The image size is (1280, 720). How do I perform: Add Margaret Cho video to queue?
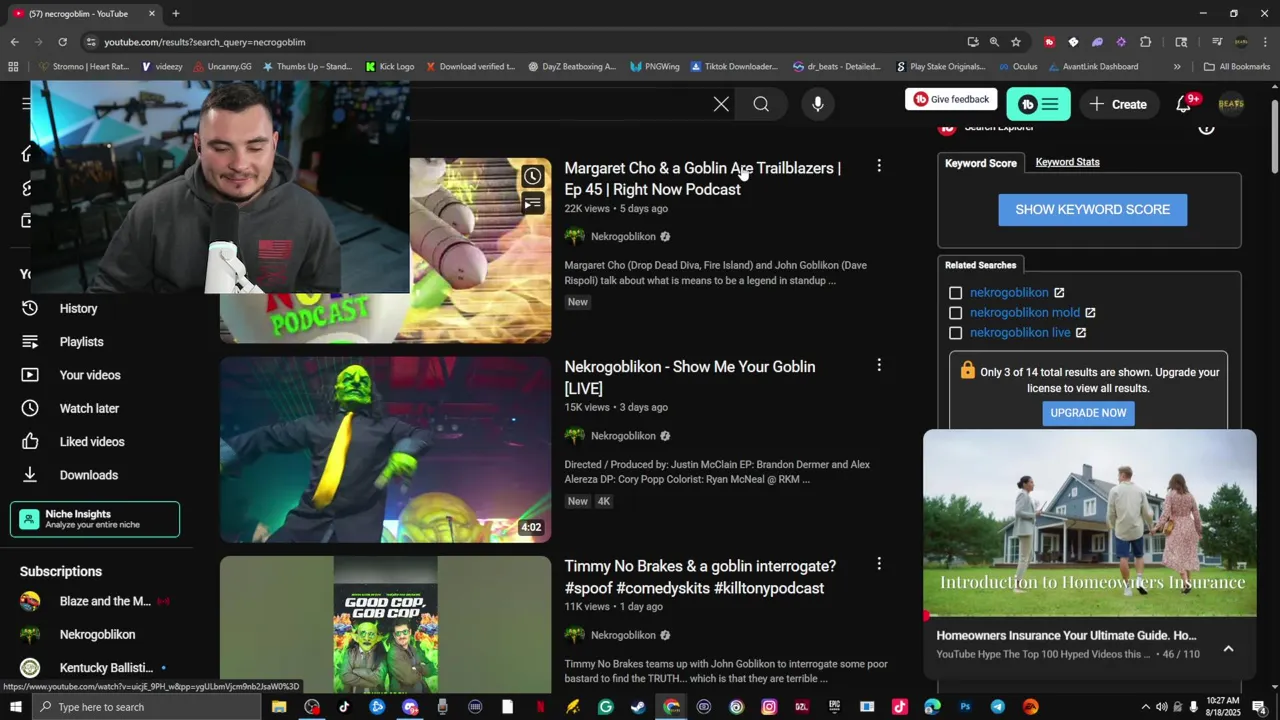[533, 204]
